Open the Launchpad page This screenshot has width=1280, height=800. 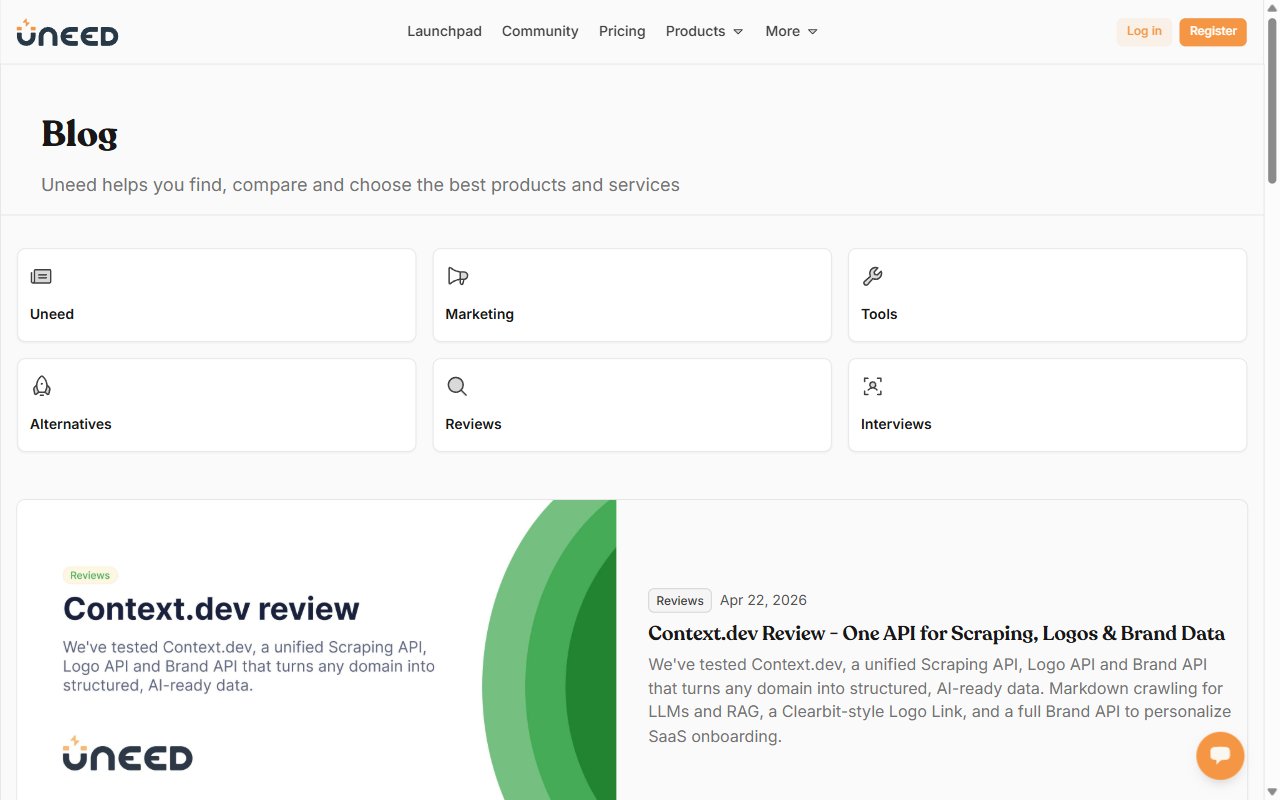coord(444,31)
